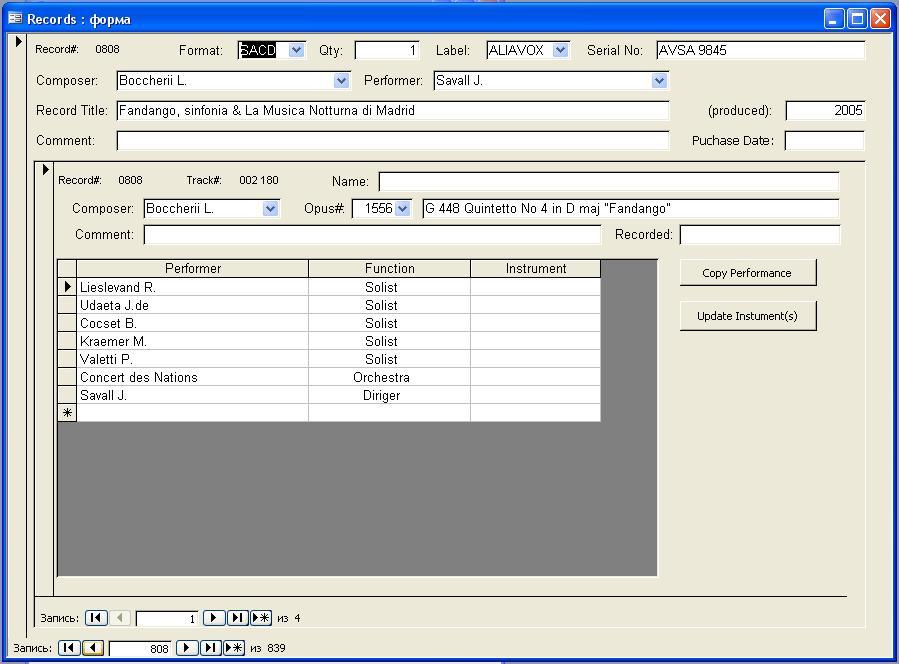The image size is (899, 664).
Task: Expand the Opus# 1556 dropdown
Action: (x=402, y=209)
